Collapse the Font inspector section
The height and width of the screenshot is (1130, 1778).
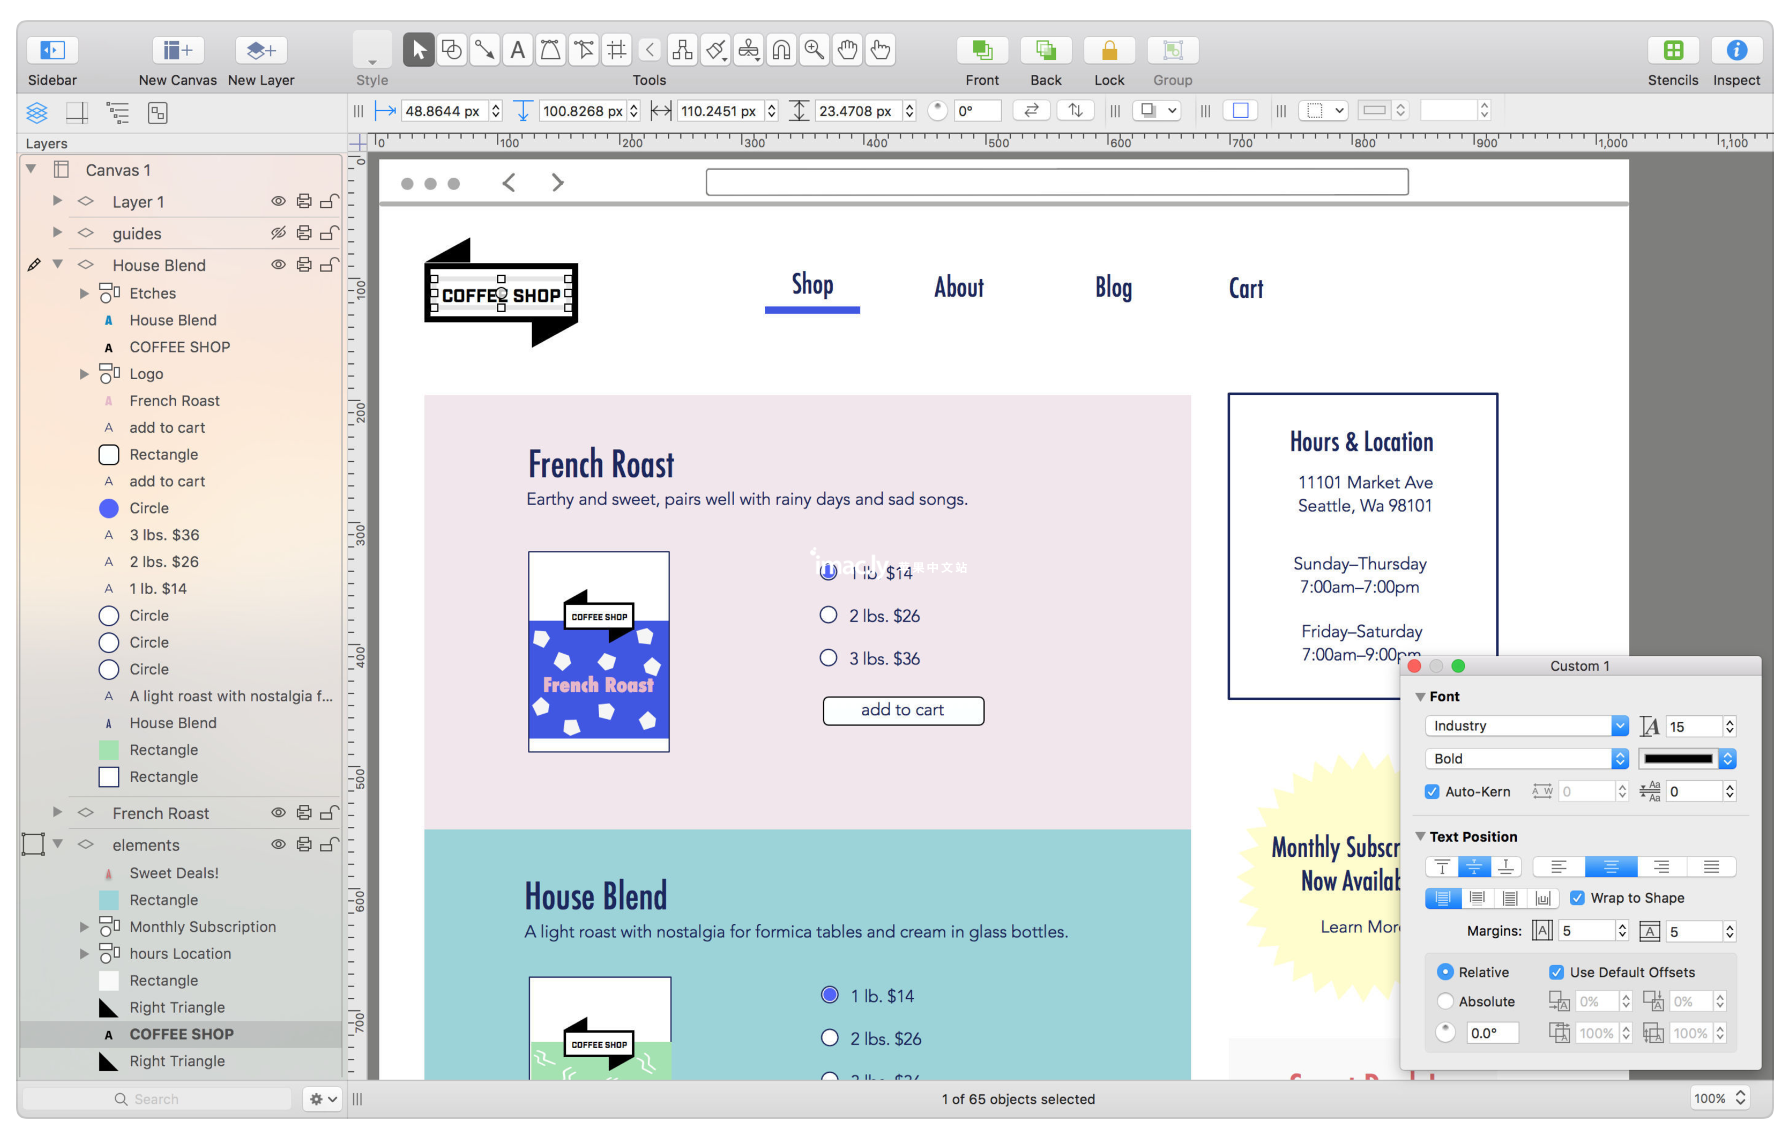pyautogui.click(x=1420, y=697)
